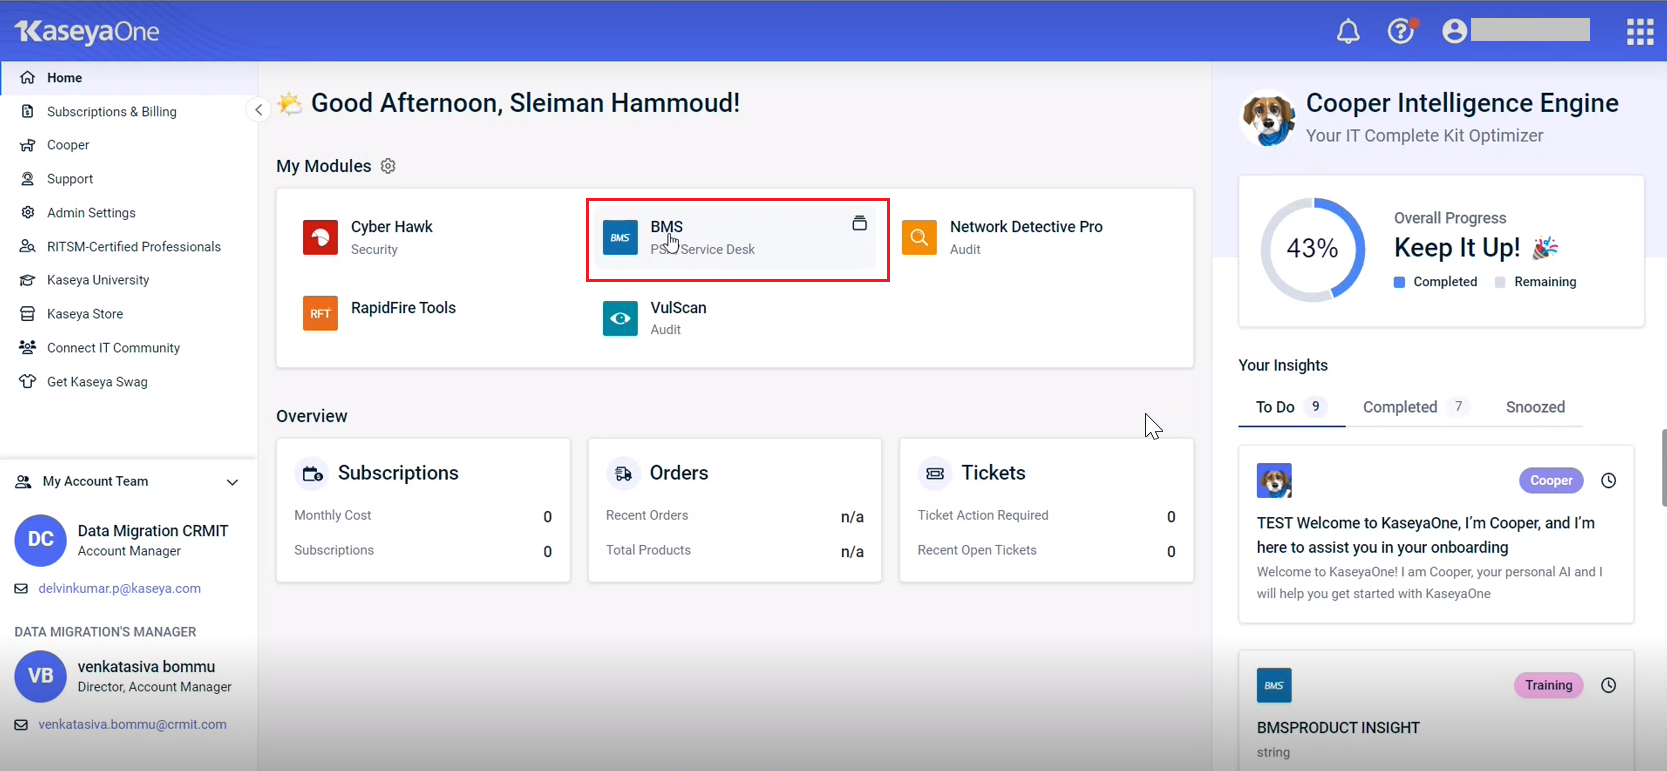Open Get Kaseya Swag in sidebar

point(128,382)
